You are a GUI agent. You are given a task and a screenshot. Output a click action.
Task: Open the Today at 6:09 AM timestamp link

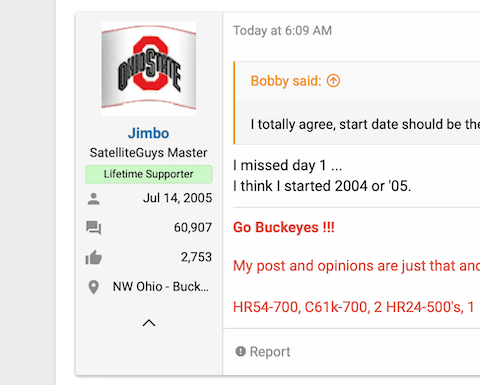[282, 31]
